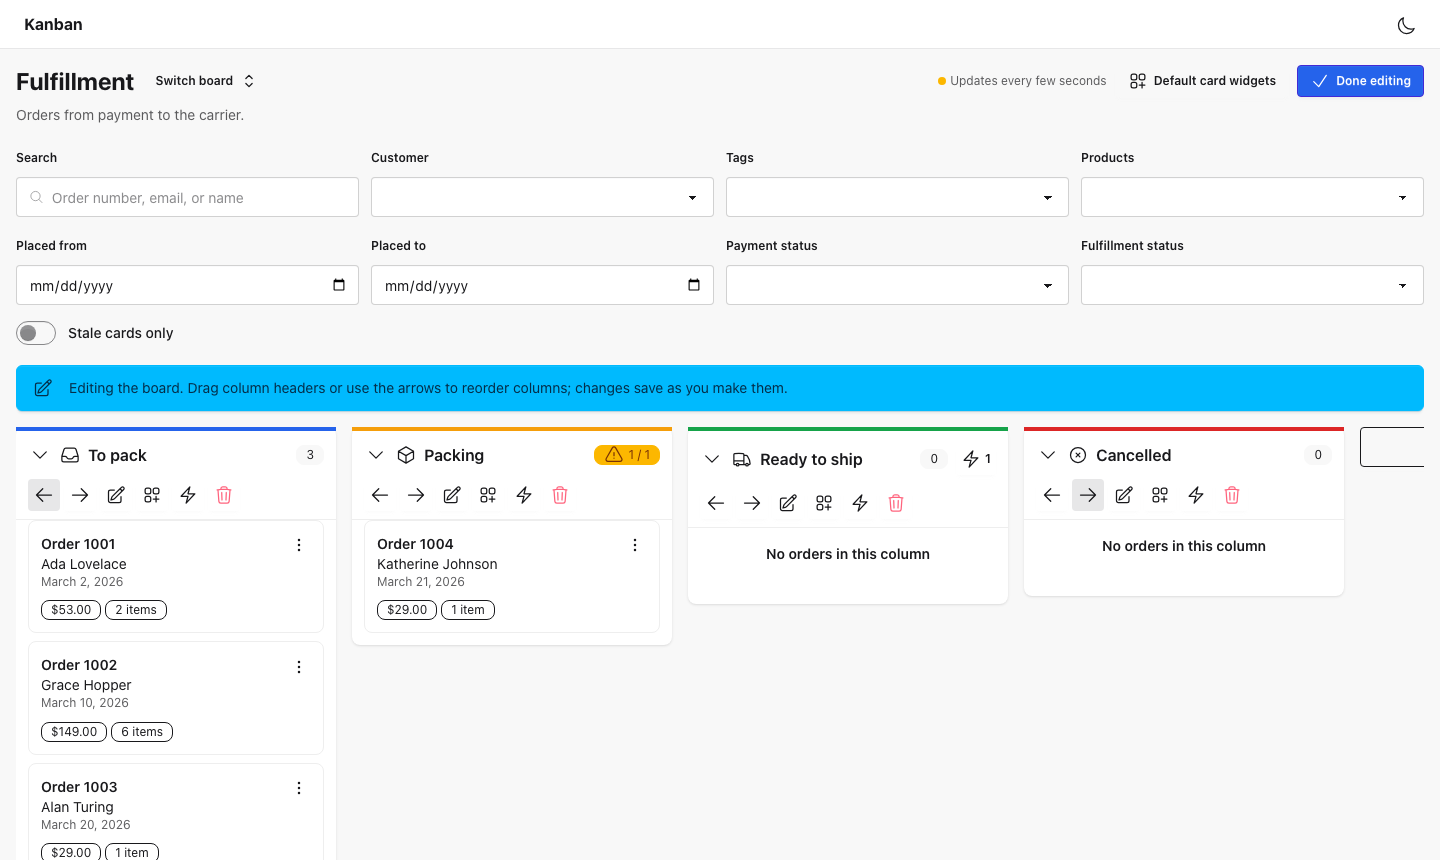Delete the To pack column
The width and height of the screenshot is (1440, 860).
coord(224,495)
